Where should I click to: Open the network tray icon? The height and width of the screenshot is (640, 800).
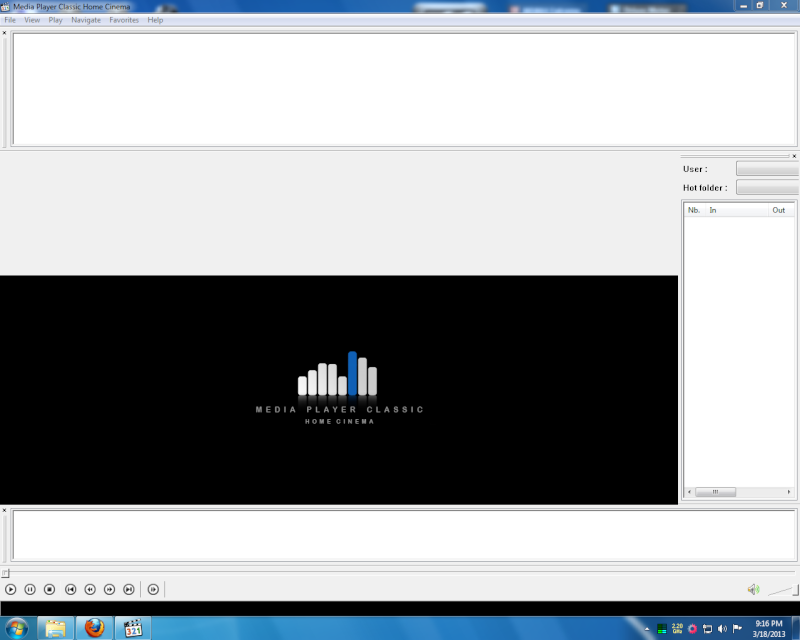pyautogui.click(x=707, y=629)
